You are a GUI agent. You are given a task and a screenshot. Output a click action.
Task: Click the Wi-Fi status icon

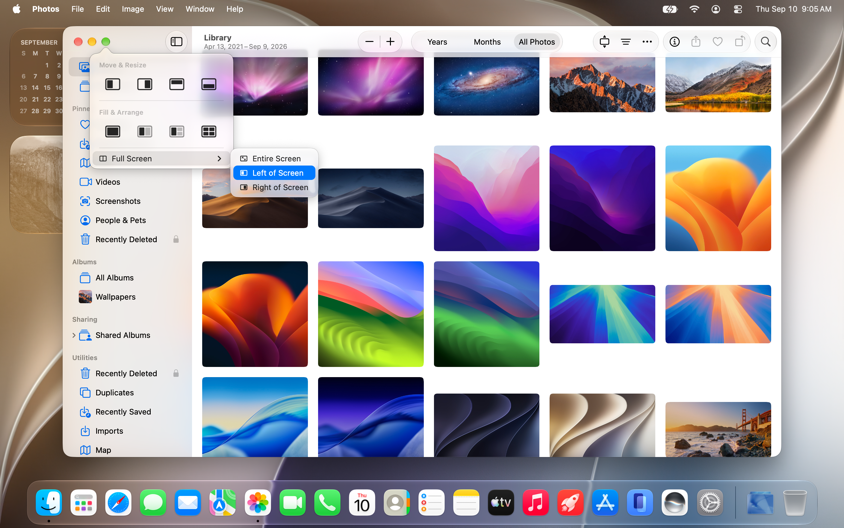(694, 9)
